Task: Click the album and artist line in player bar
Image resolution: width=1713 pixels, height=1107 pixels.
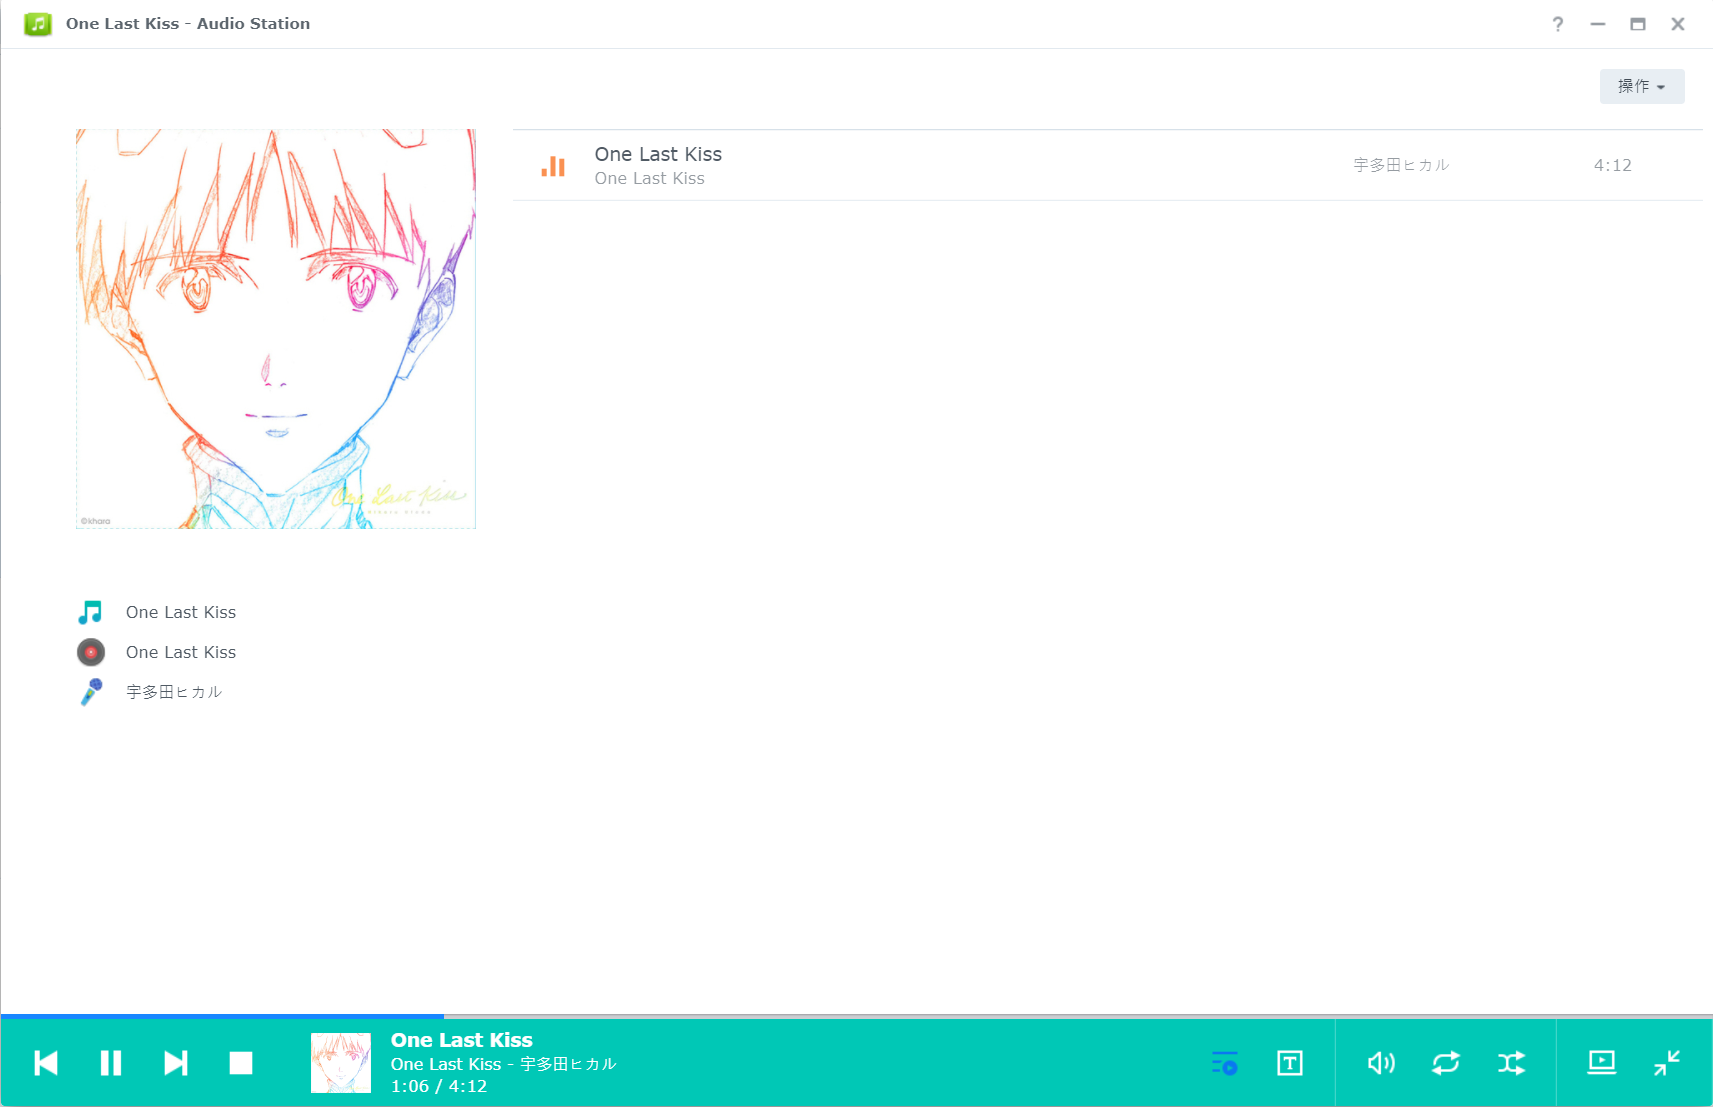Action: pos(503,1064)
